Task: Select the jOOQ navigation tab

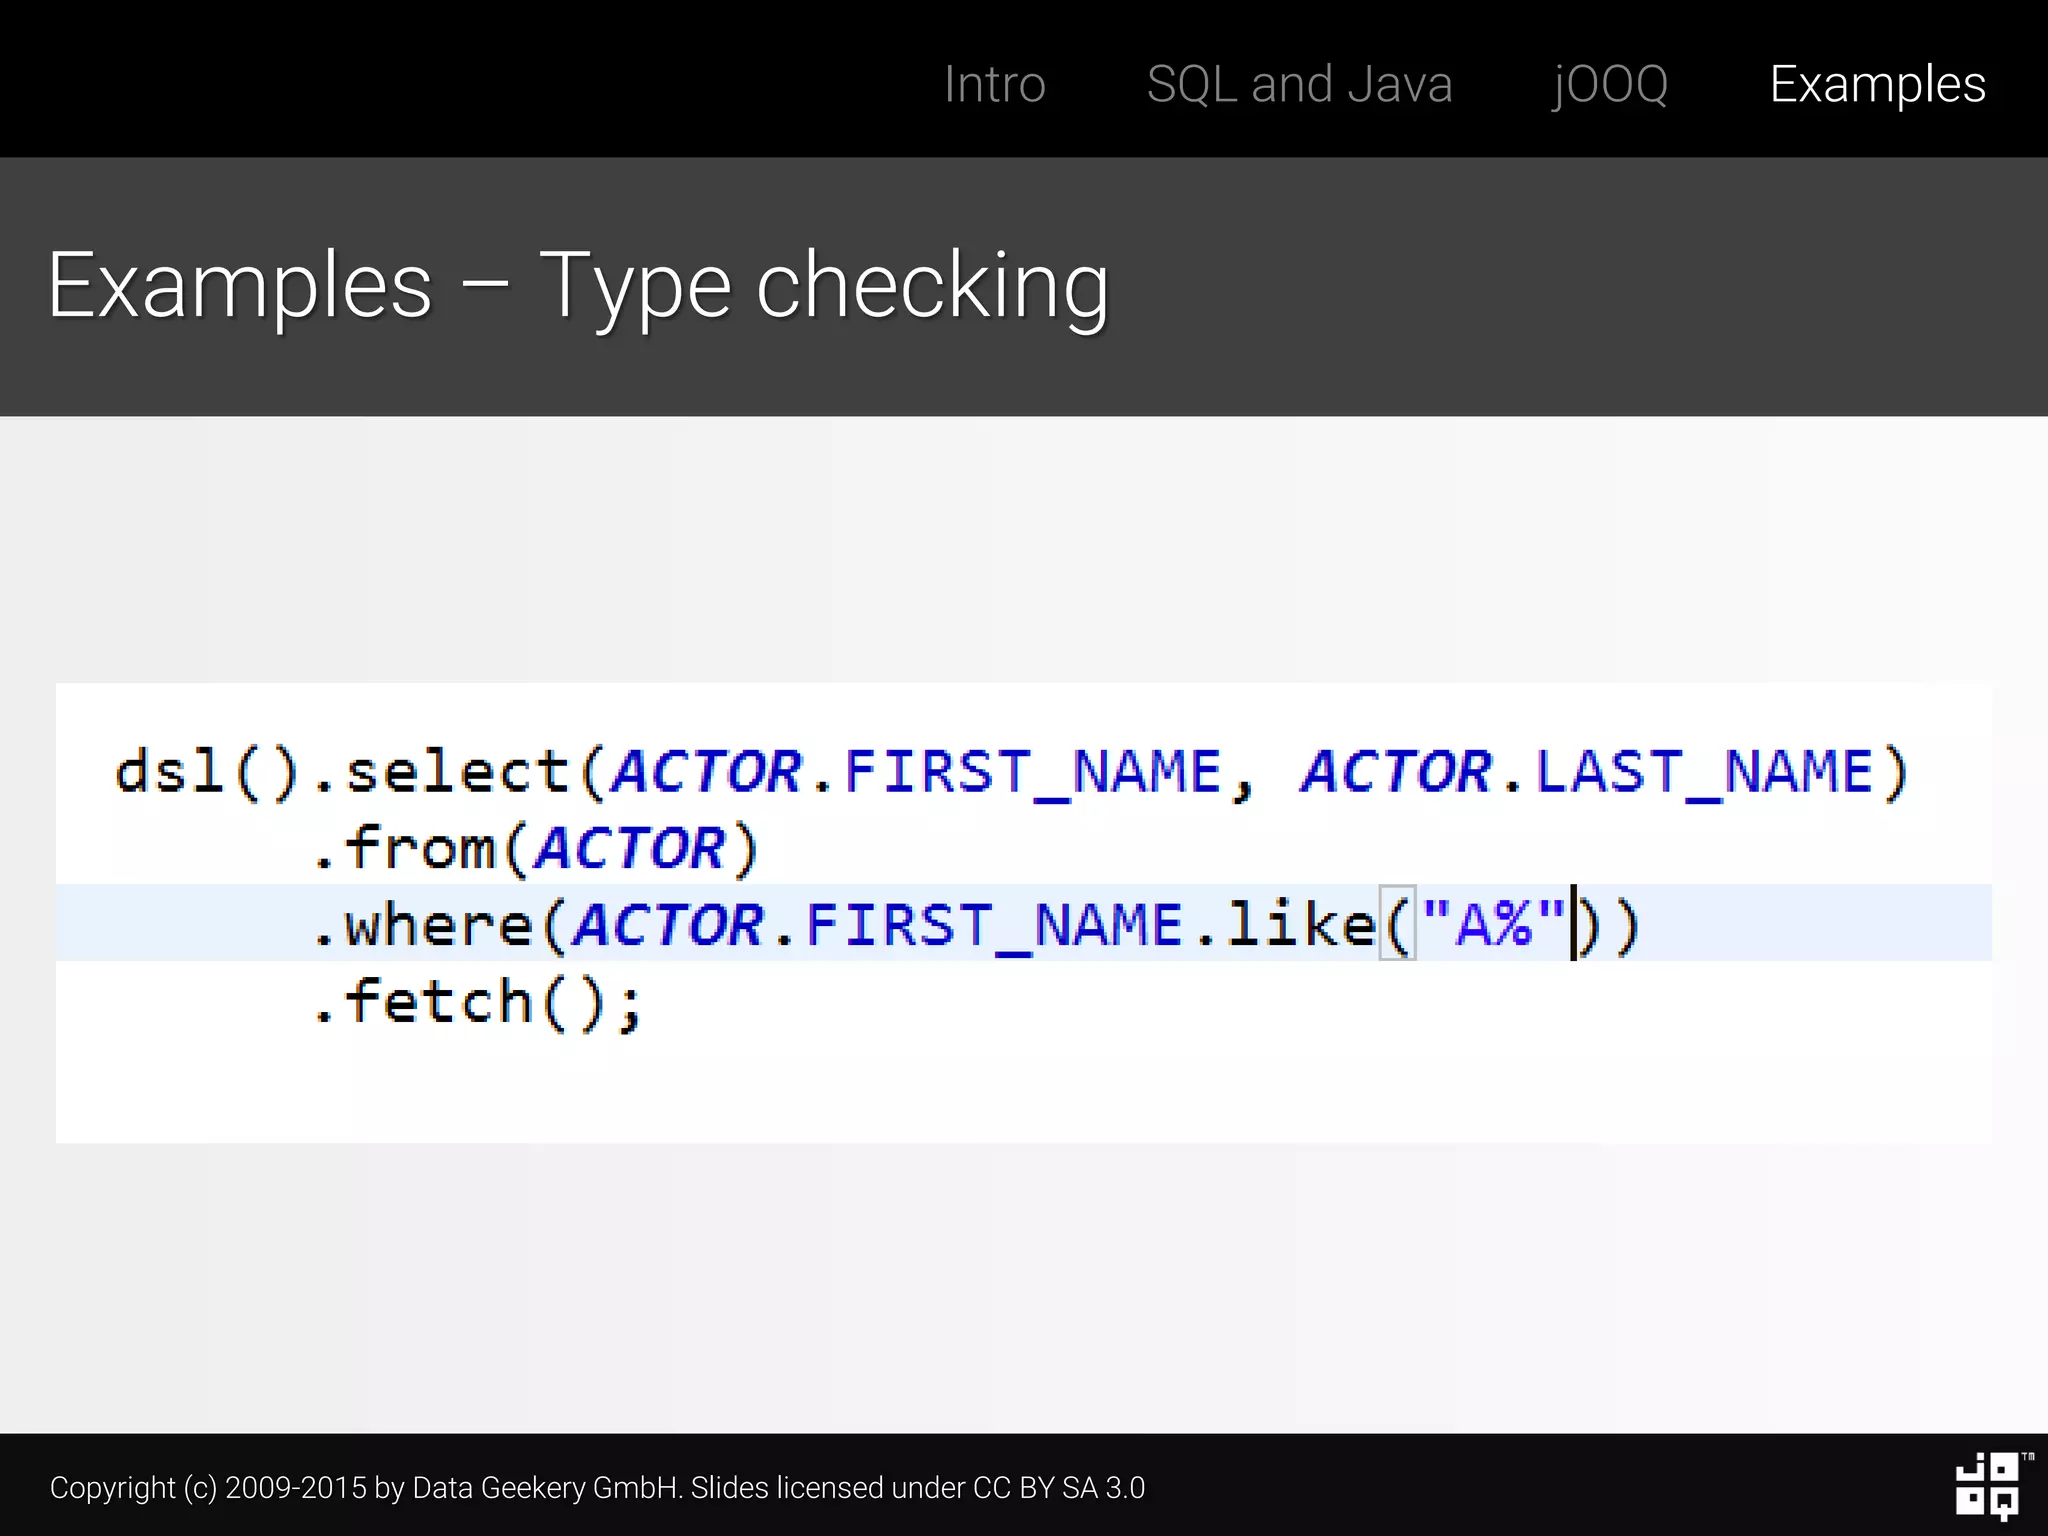Action: click(x=1610, y=84)
